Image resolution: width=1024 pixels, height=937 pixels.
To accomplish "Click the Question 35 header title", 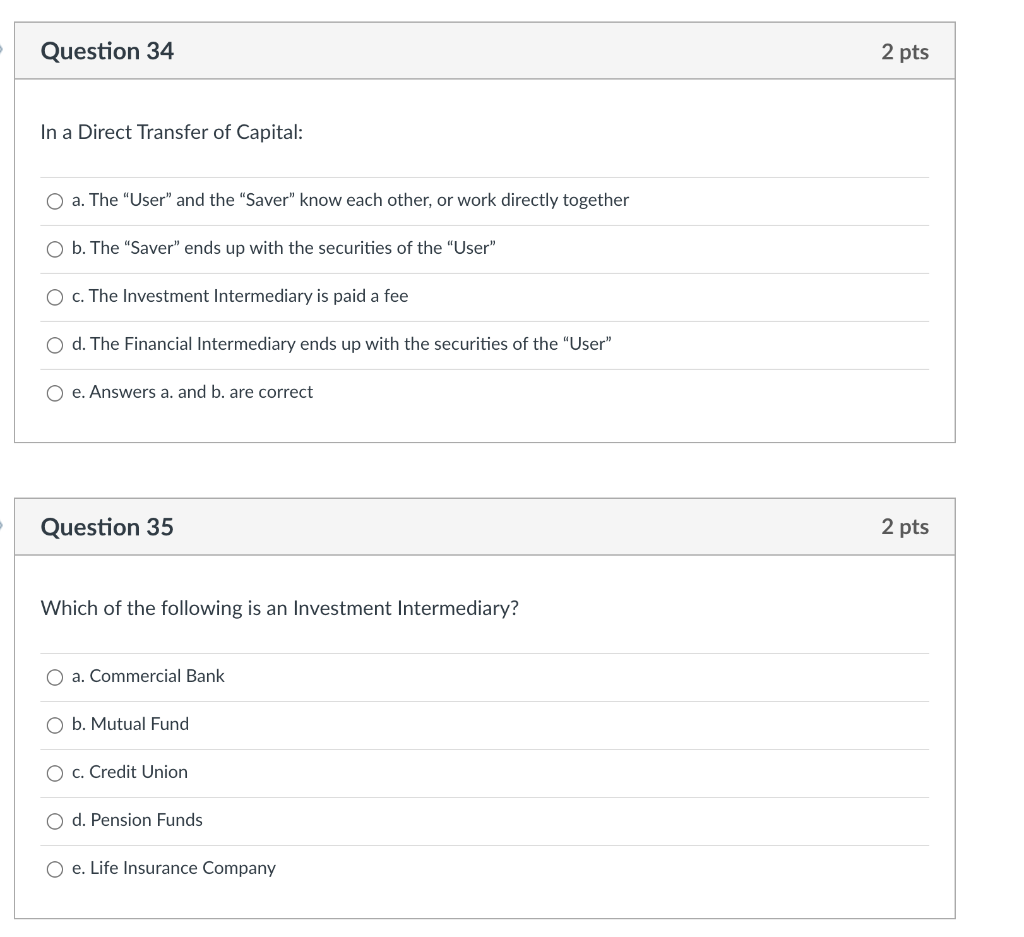I will pyautogui.click(x=106, y=526).
